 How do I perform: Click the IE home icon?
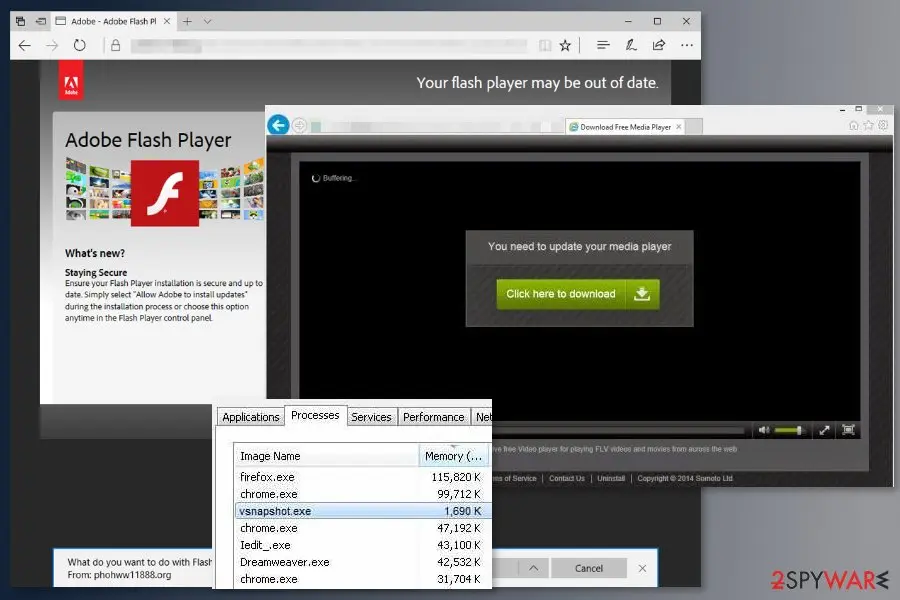854,125
